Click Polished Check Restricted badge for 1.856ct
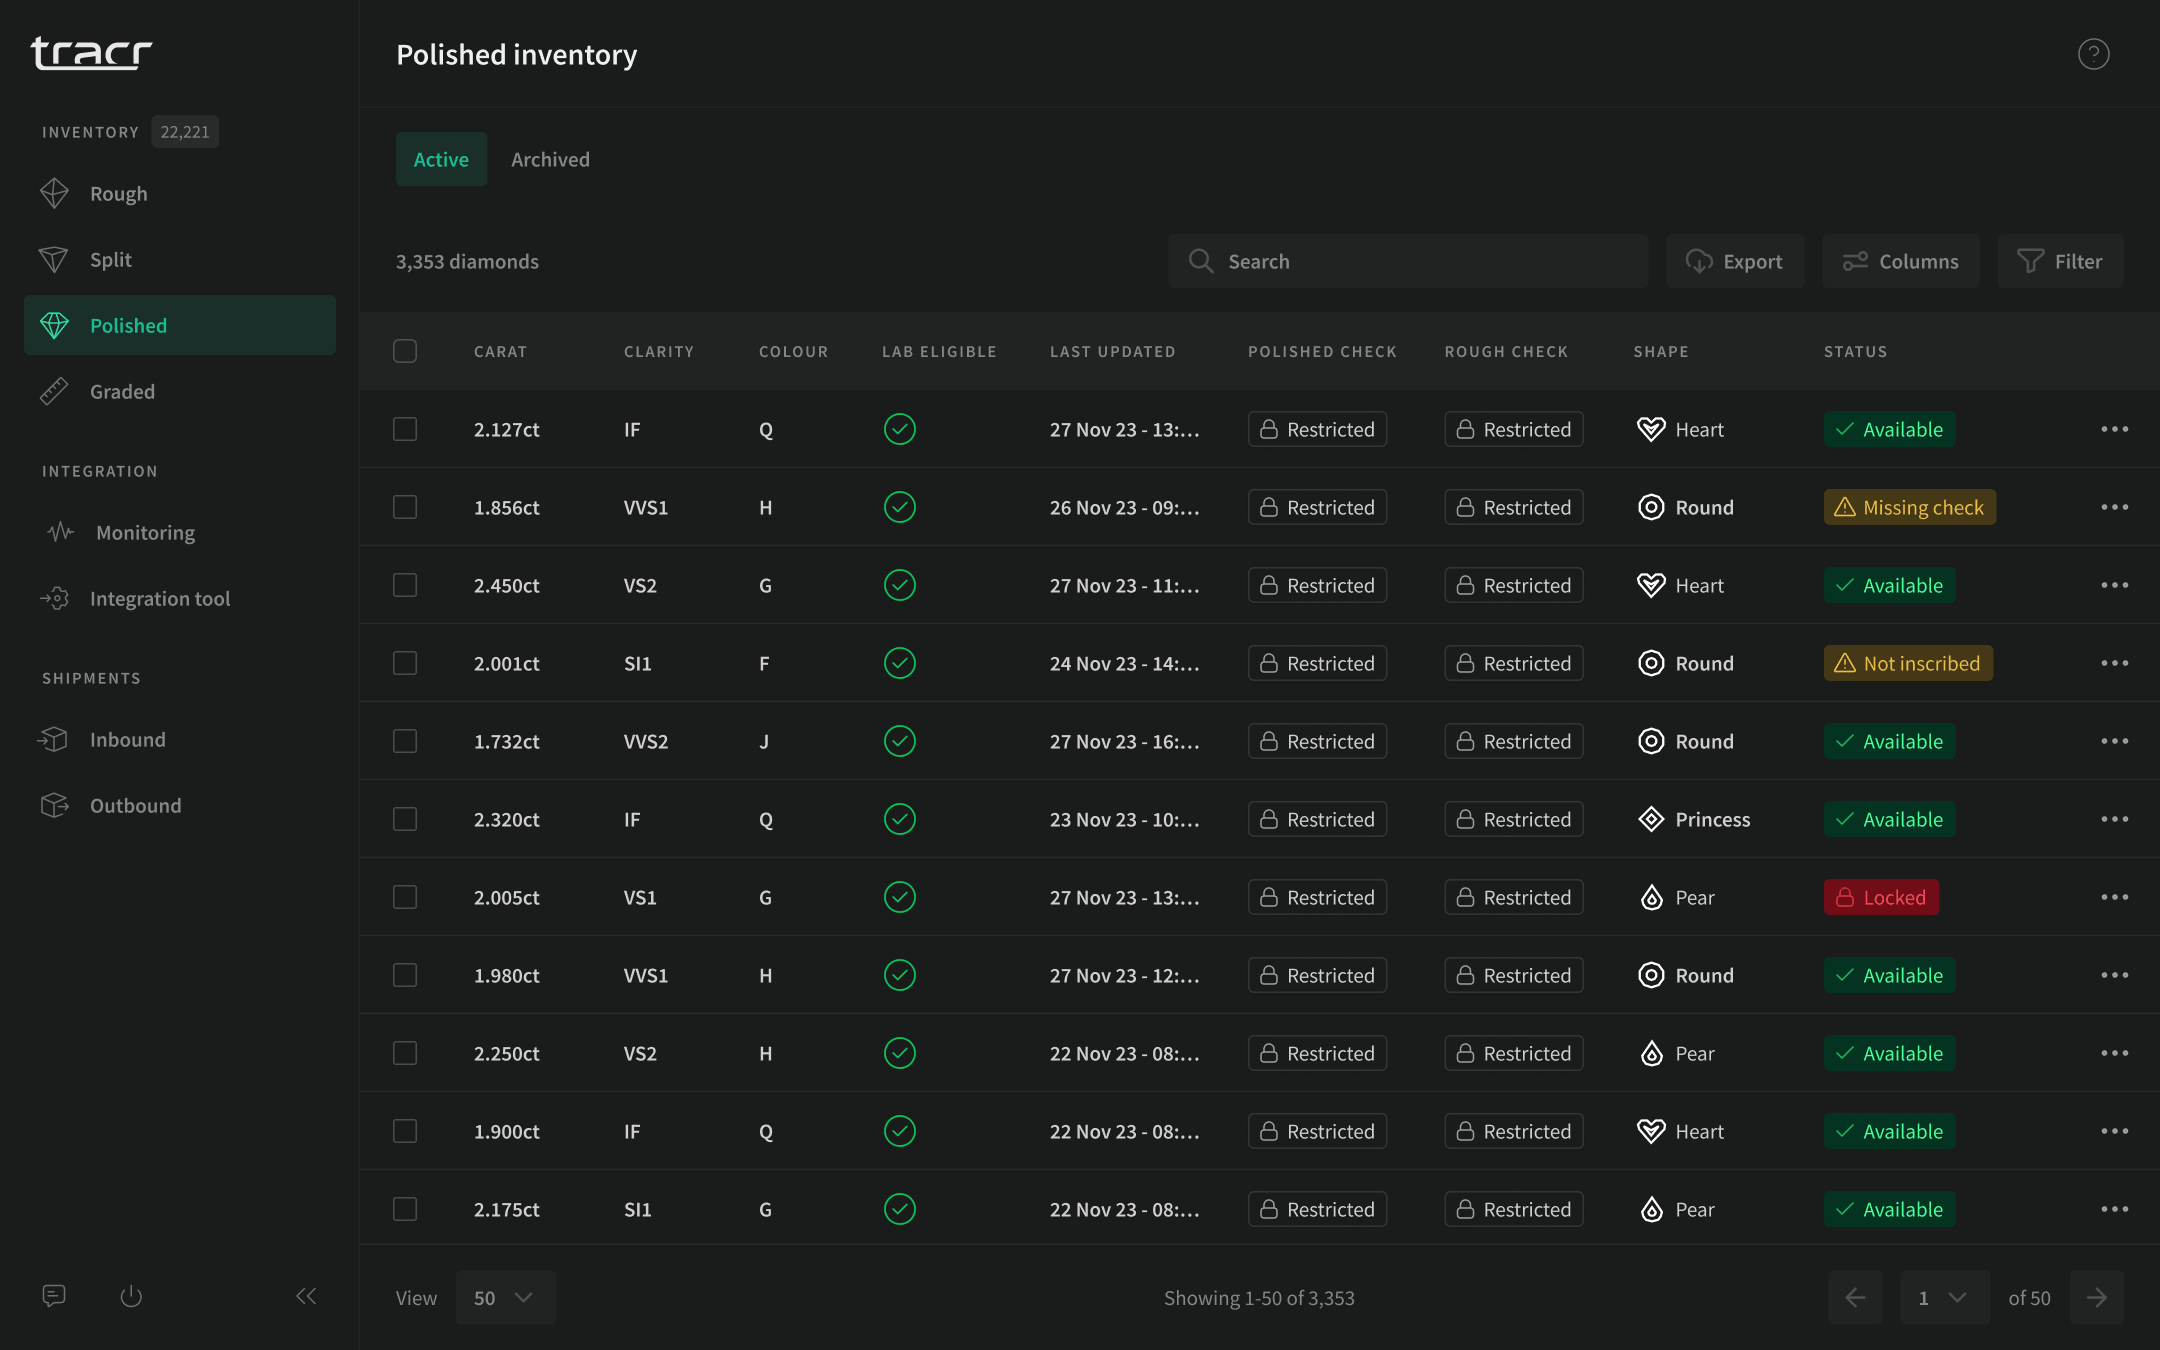The height and width of the screenshot is (1350, 2160). (x=1317, y=507)
